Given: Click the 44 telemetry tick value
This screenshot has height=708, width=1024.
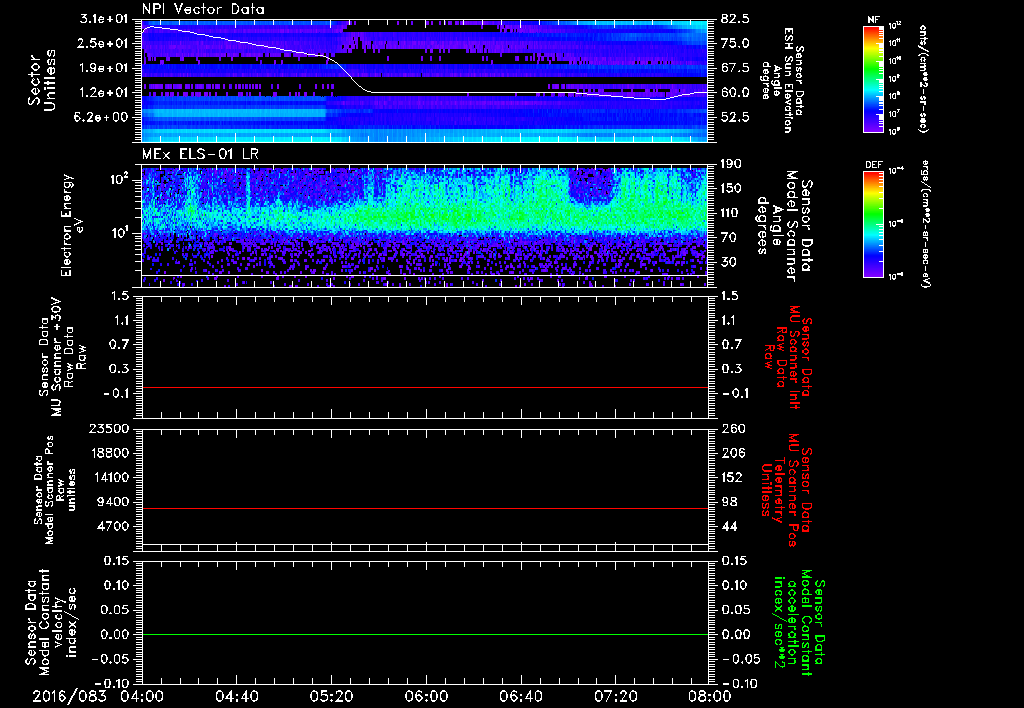Looking at the screenshot, I should click(x=729, y=526).
